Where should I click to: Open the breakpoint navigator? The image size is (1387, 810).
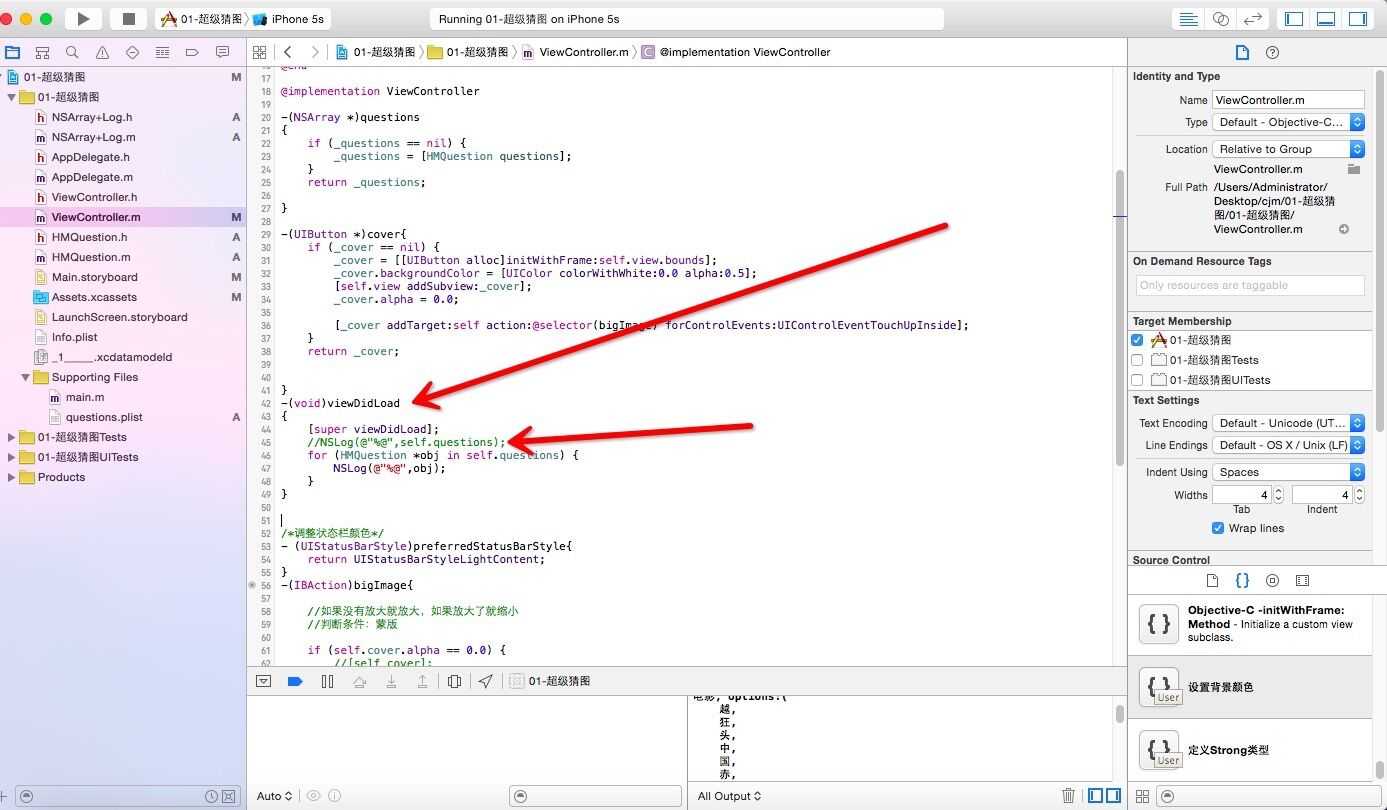(x=192, y=52)
